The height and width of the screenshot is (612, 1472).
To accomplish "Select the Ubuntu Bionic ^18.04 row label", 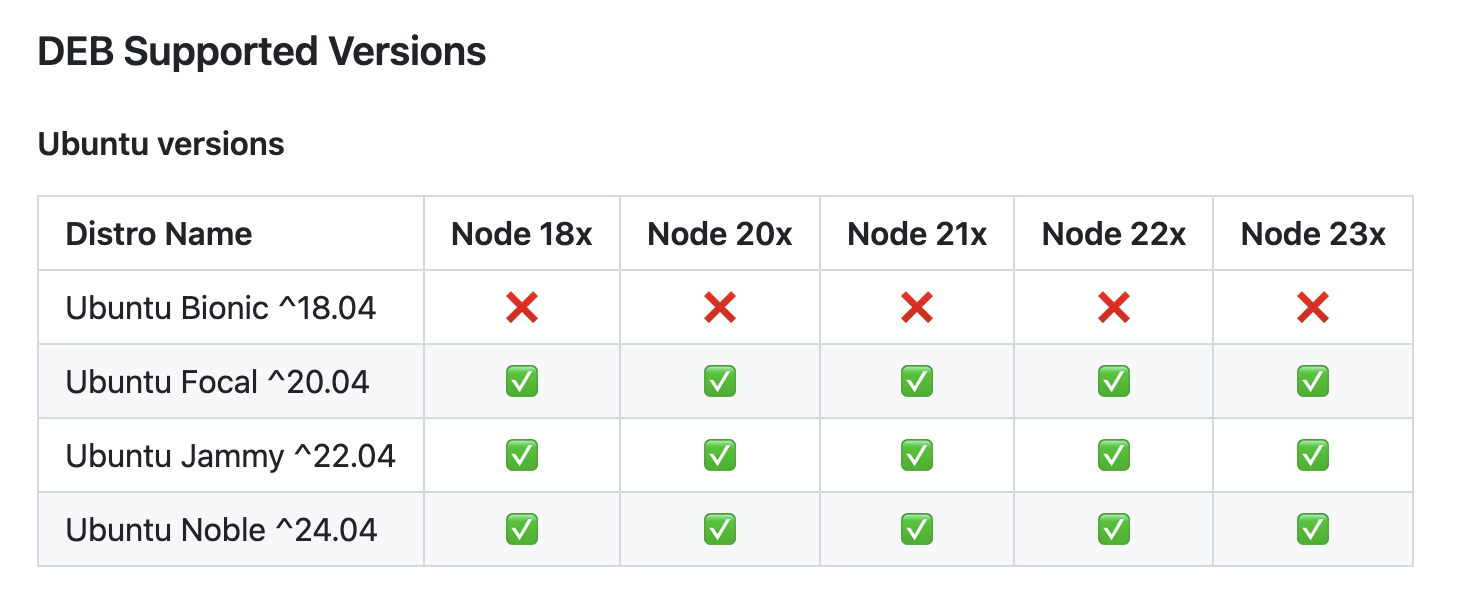I will coord(221,308).
